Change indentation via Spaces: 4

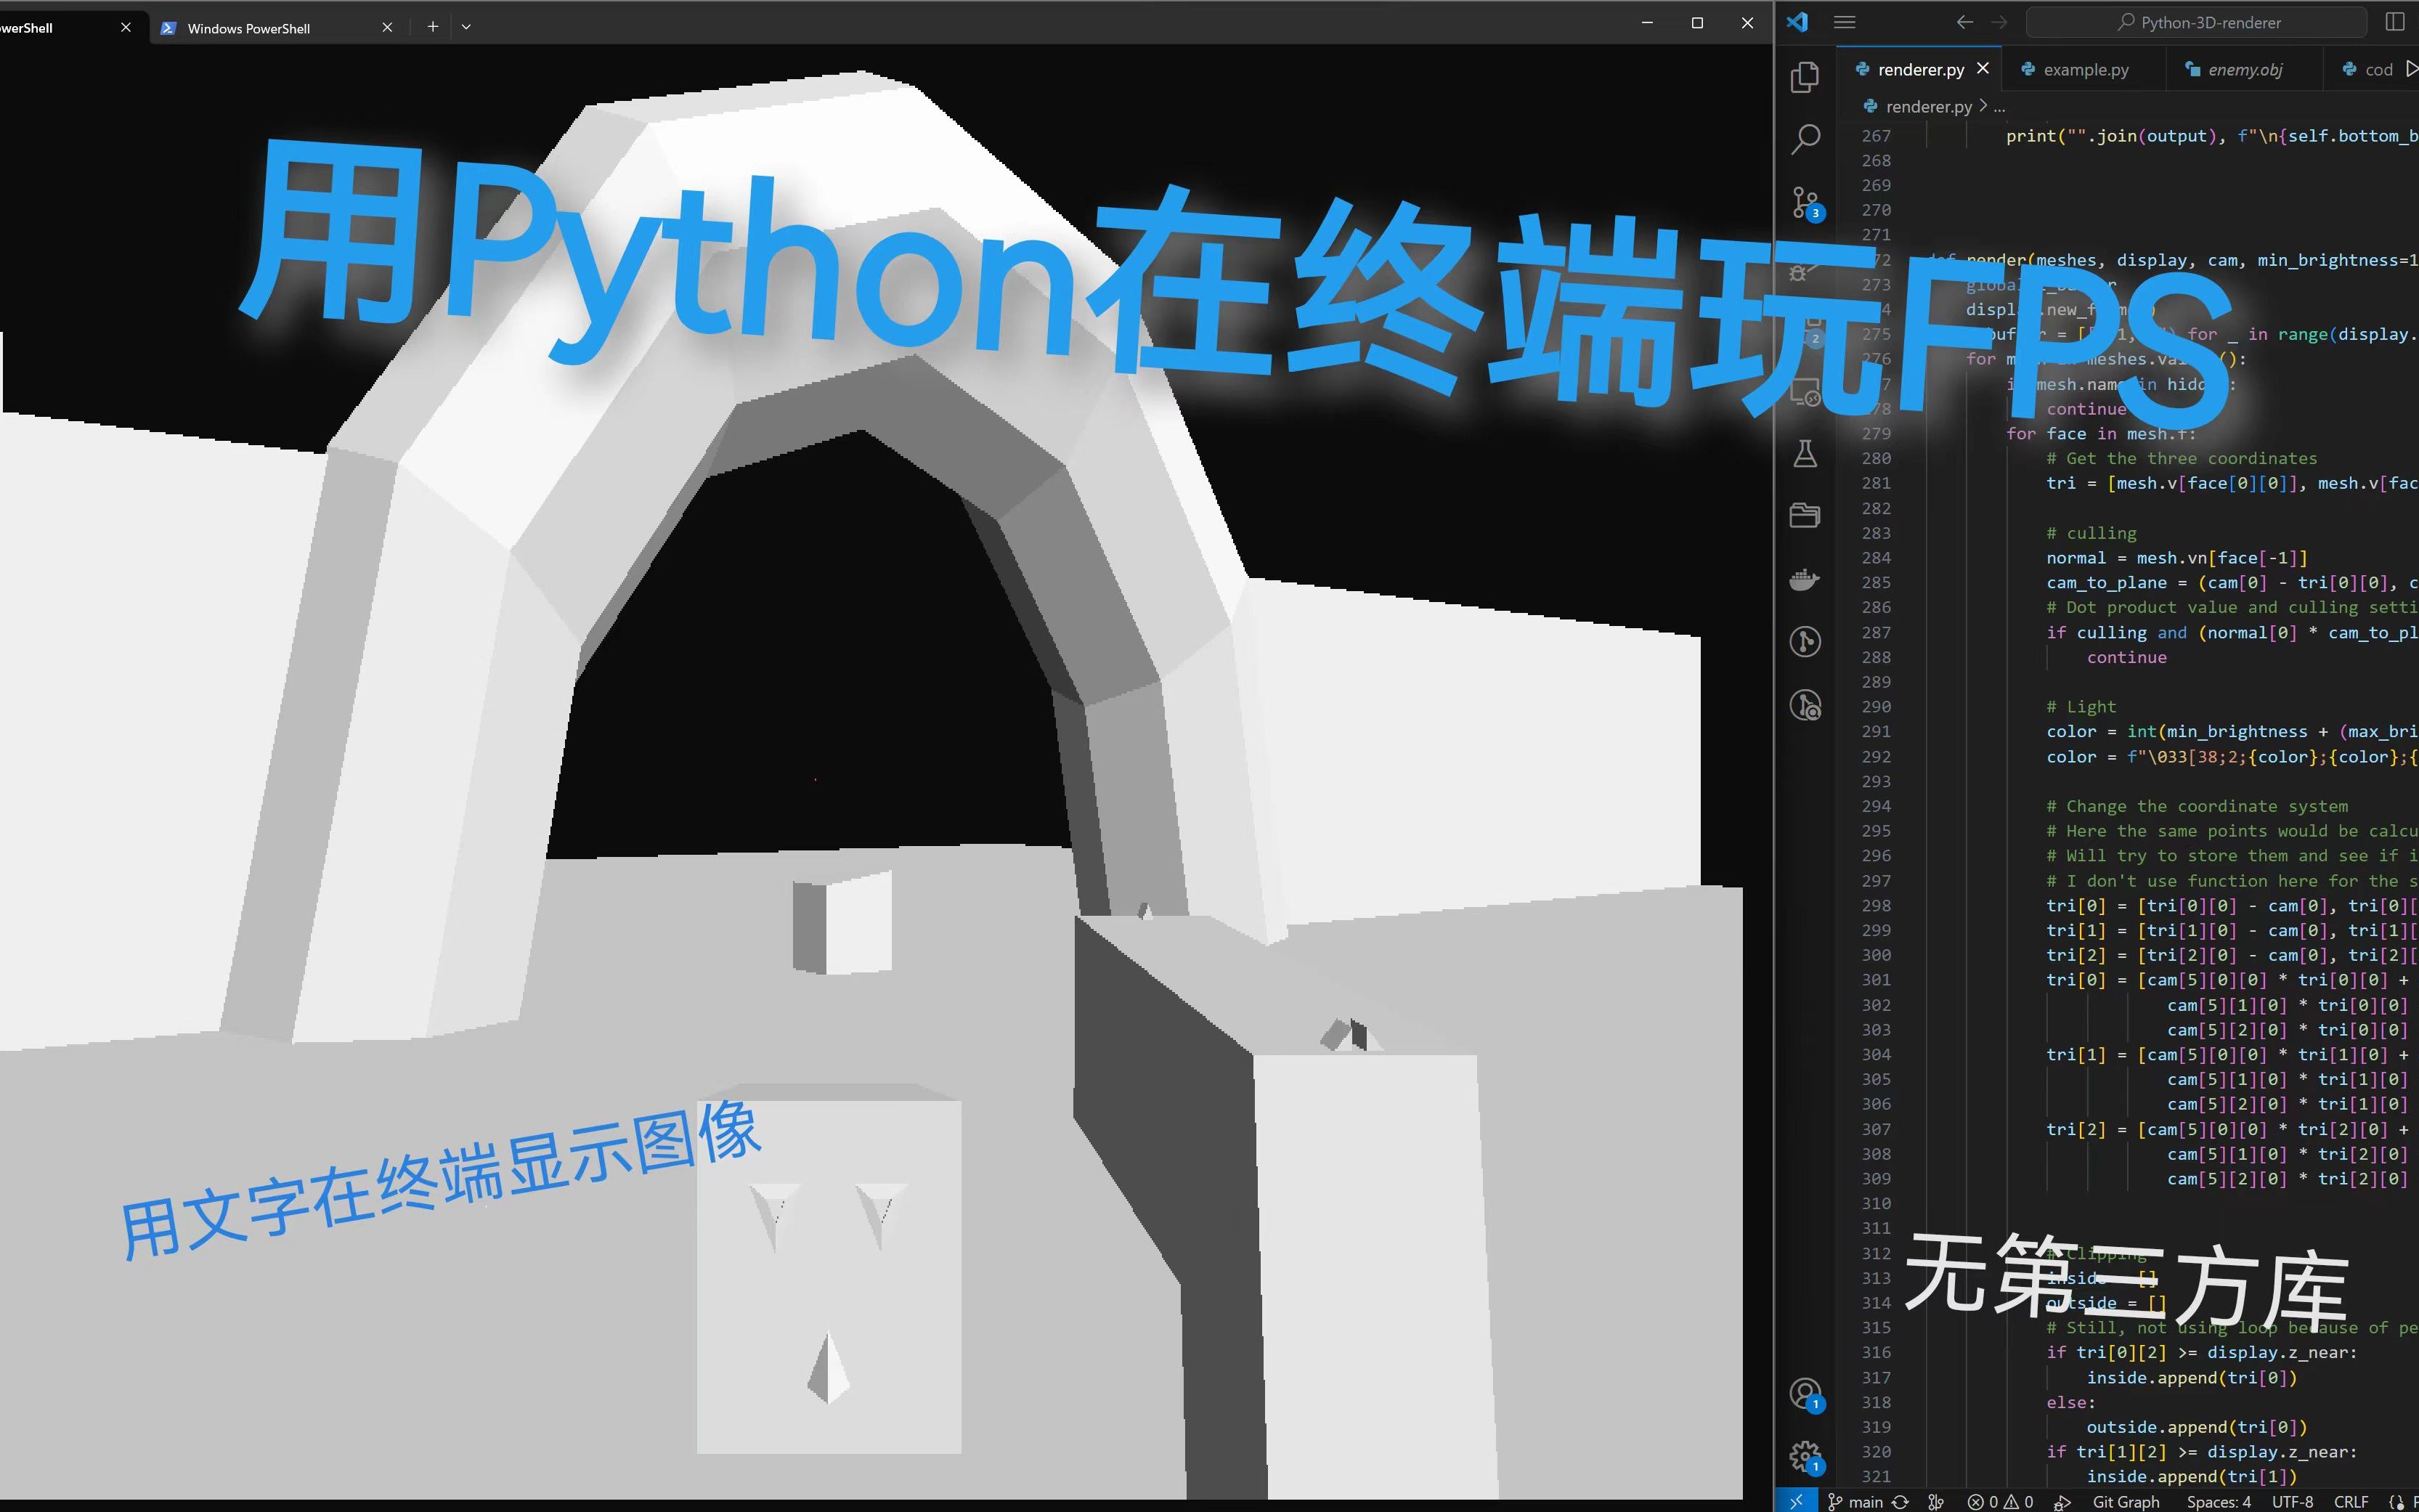2218,1501
